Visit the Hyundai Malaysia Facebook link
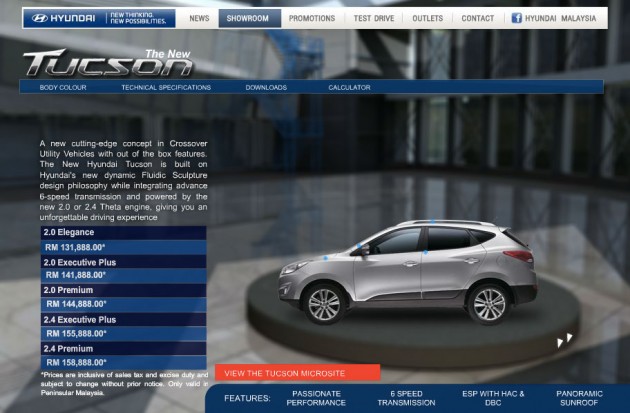This screenshot has height=413, width=630. click(560, 18)
